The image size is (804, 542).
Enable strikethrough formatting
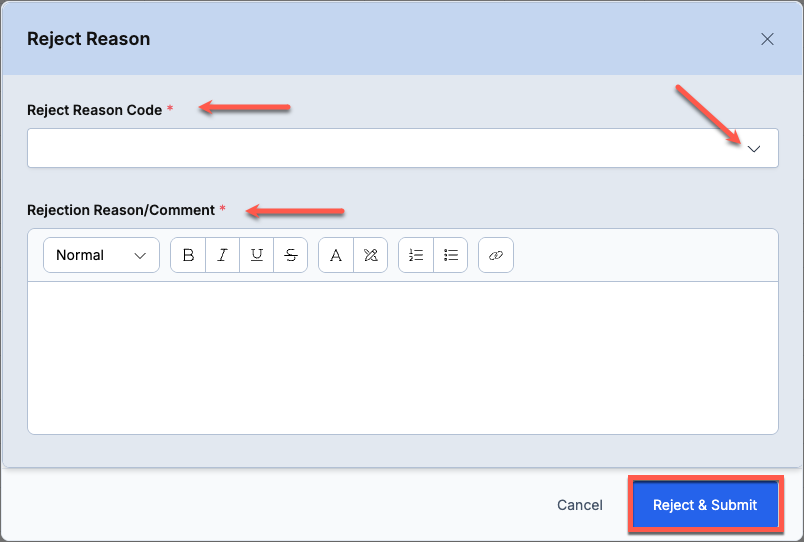point(291,255)
